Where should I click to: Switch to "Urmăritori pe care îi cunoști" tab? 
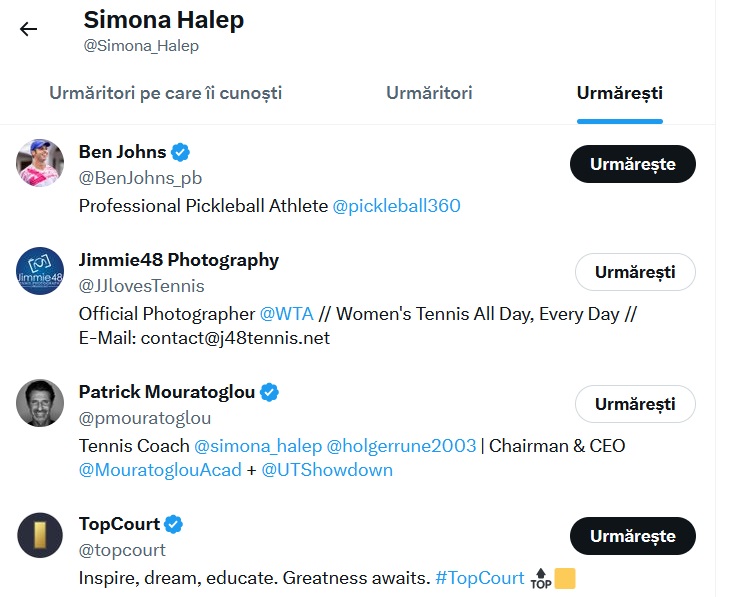165,93
